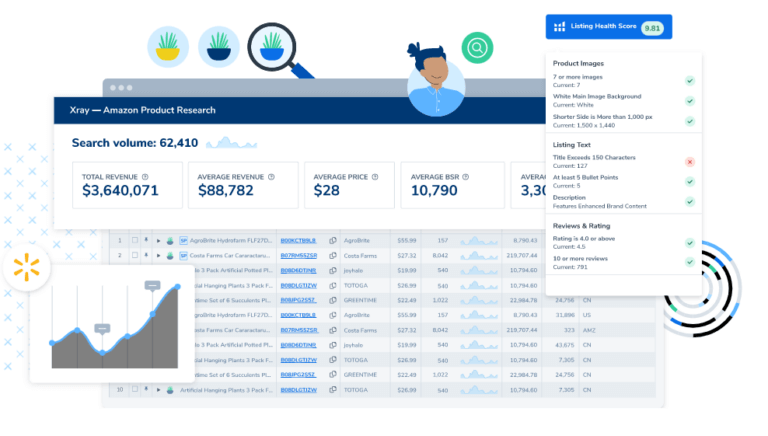Click the SP sponsored badge in row 1

coord(183,241)
